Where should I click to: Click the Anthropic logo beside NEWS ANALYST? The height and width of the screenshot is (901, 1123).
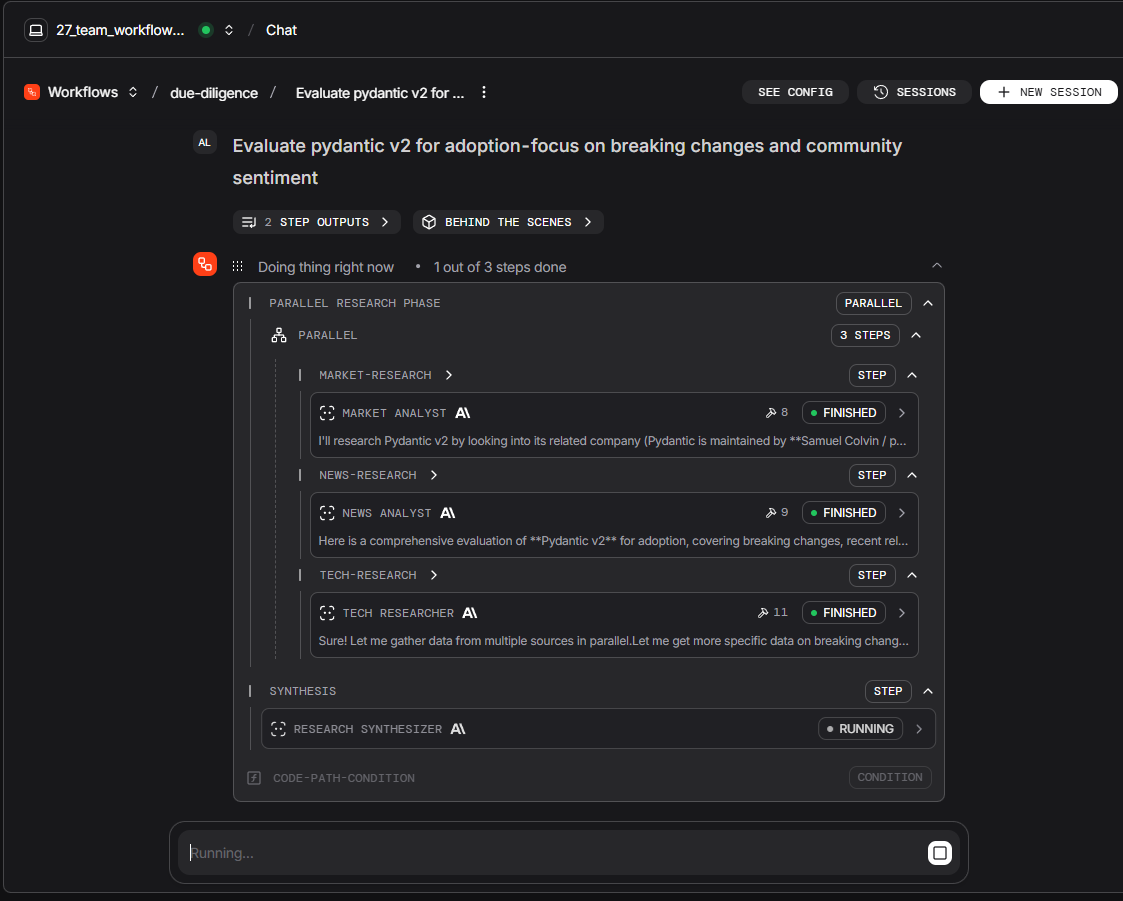(448, 514)
